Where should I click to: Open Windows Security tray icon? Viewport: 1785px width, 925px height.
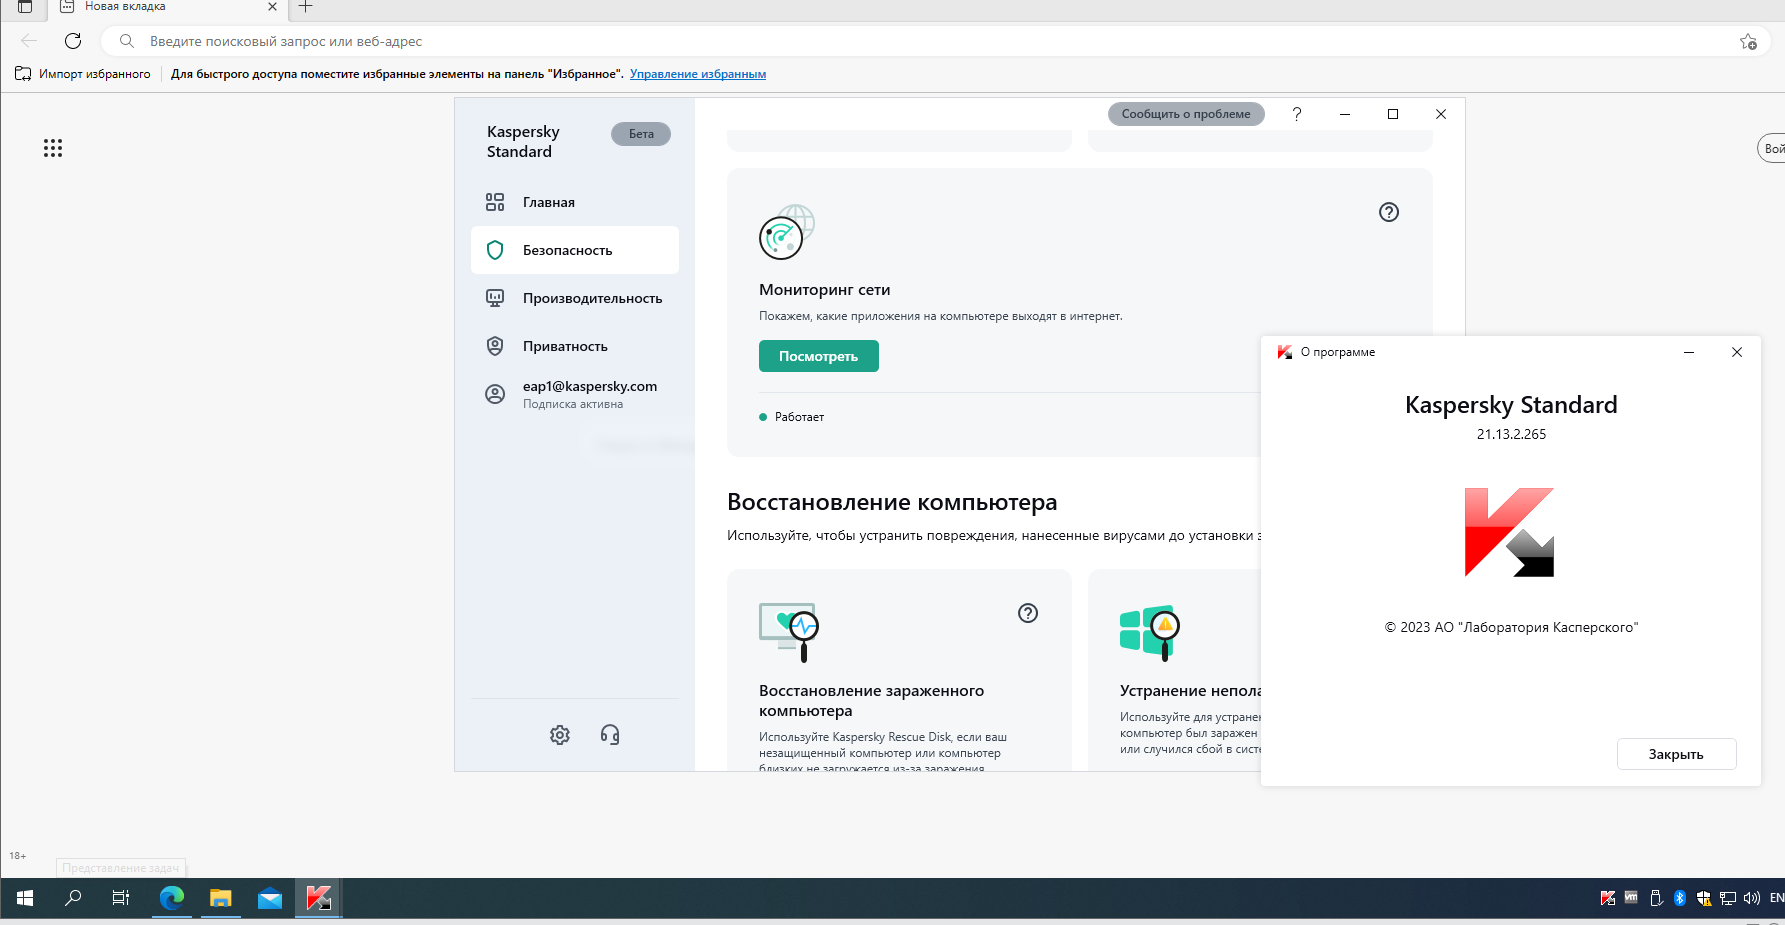(x=1704, y=898)
